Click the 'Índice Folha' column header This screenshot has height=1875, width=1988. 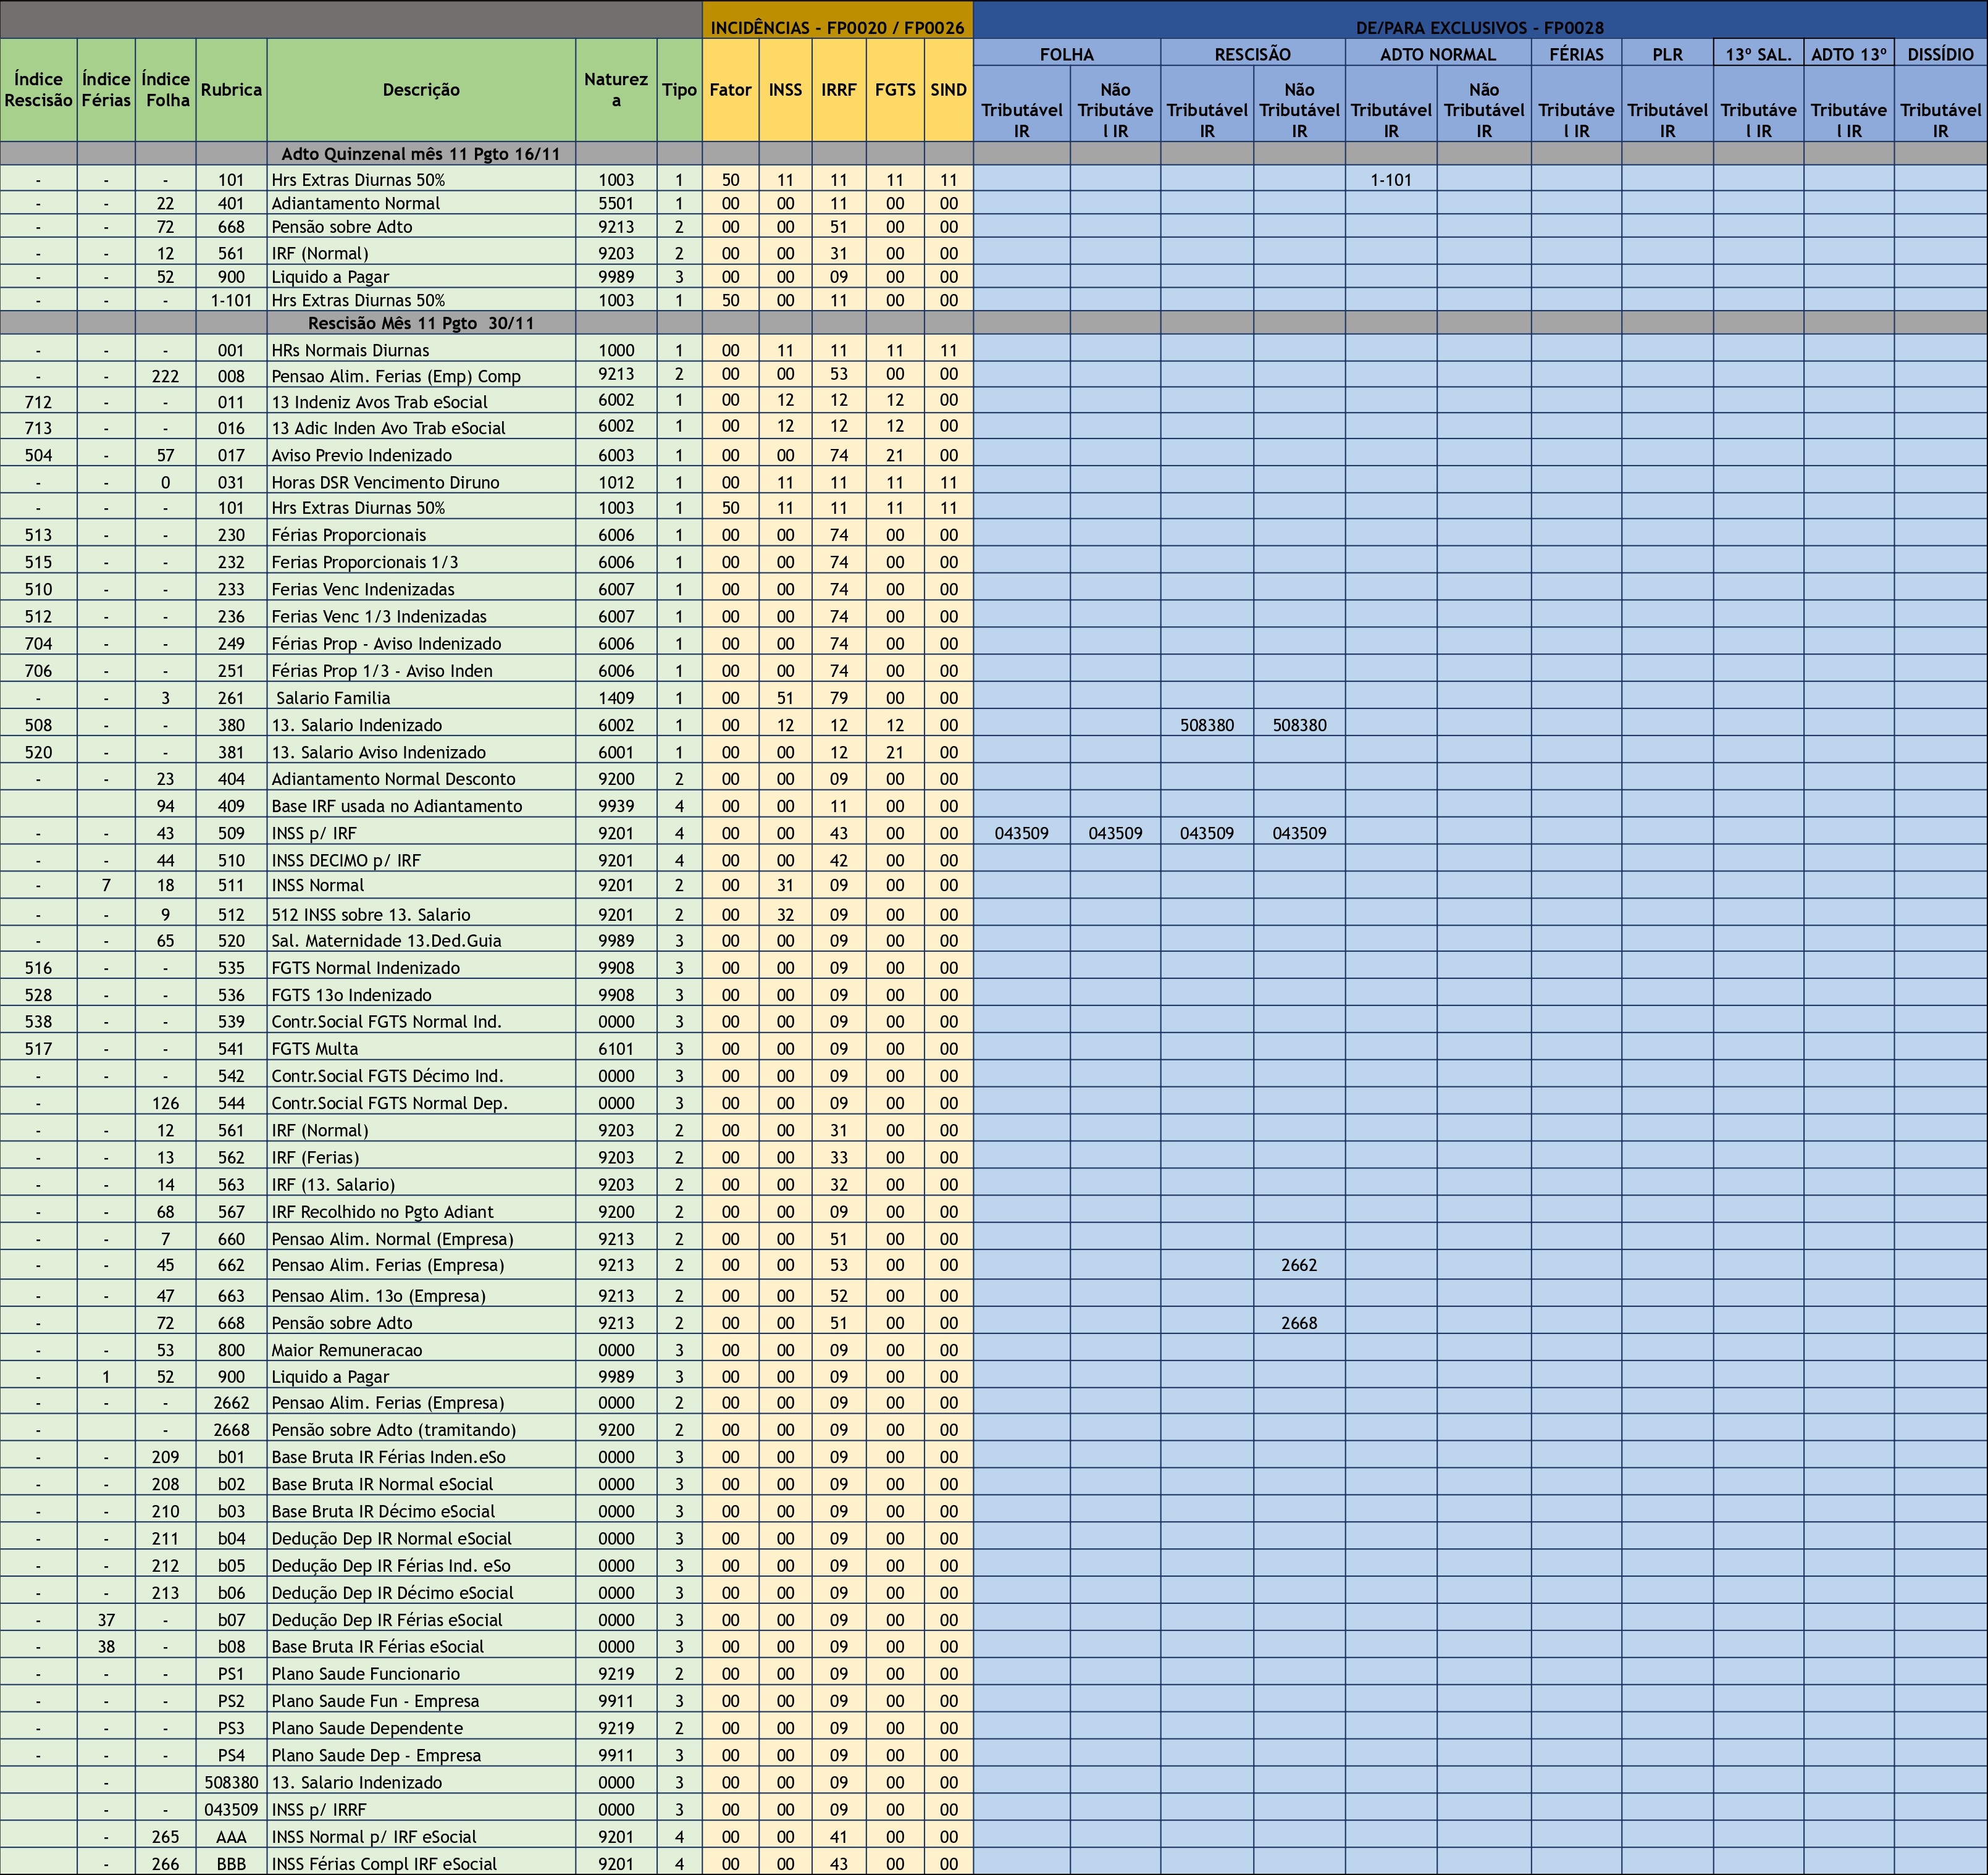(166, 90)
